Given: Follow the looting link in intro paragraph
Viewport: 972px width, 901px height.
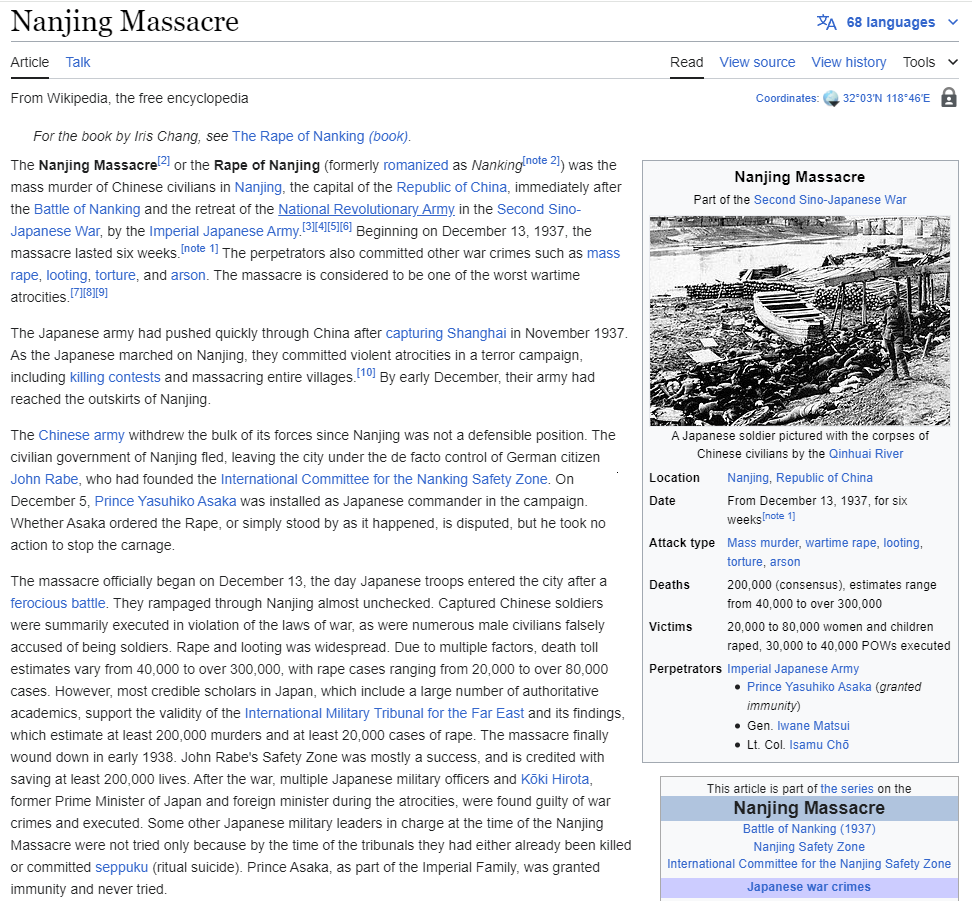Looking at the screenshot, I should [67, 275].
